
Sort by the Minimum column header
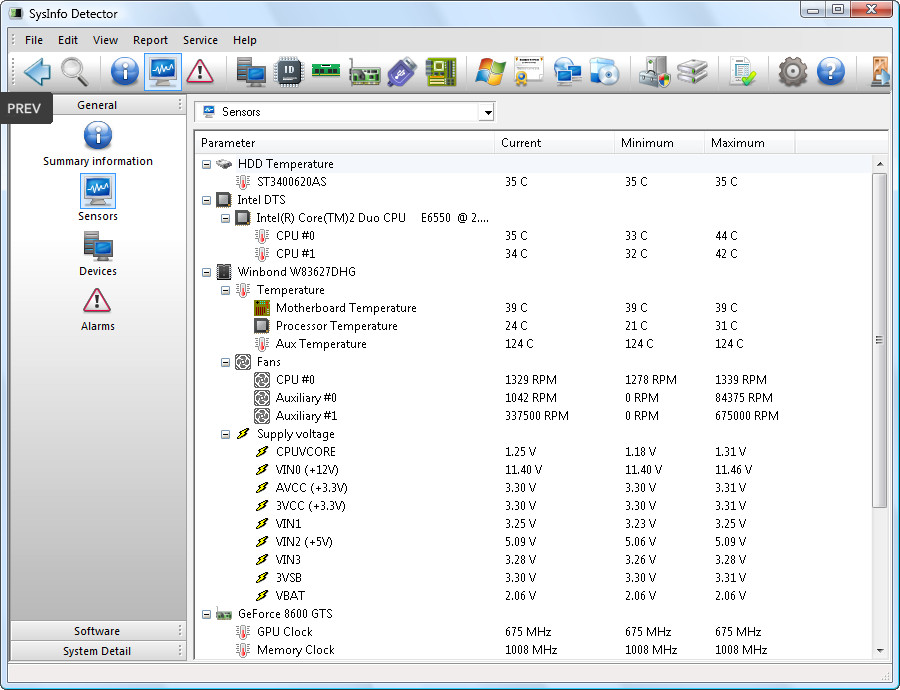click(659, 143)
